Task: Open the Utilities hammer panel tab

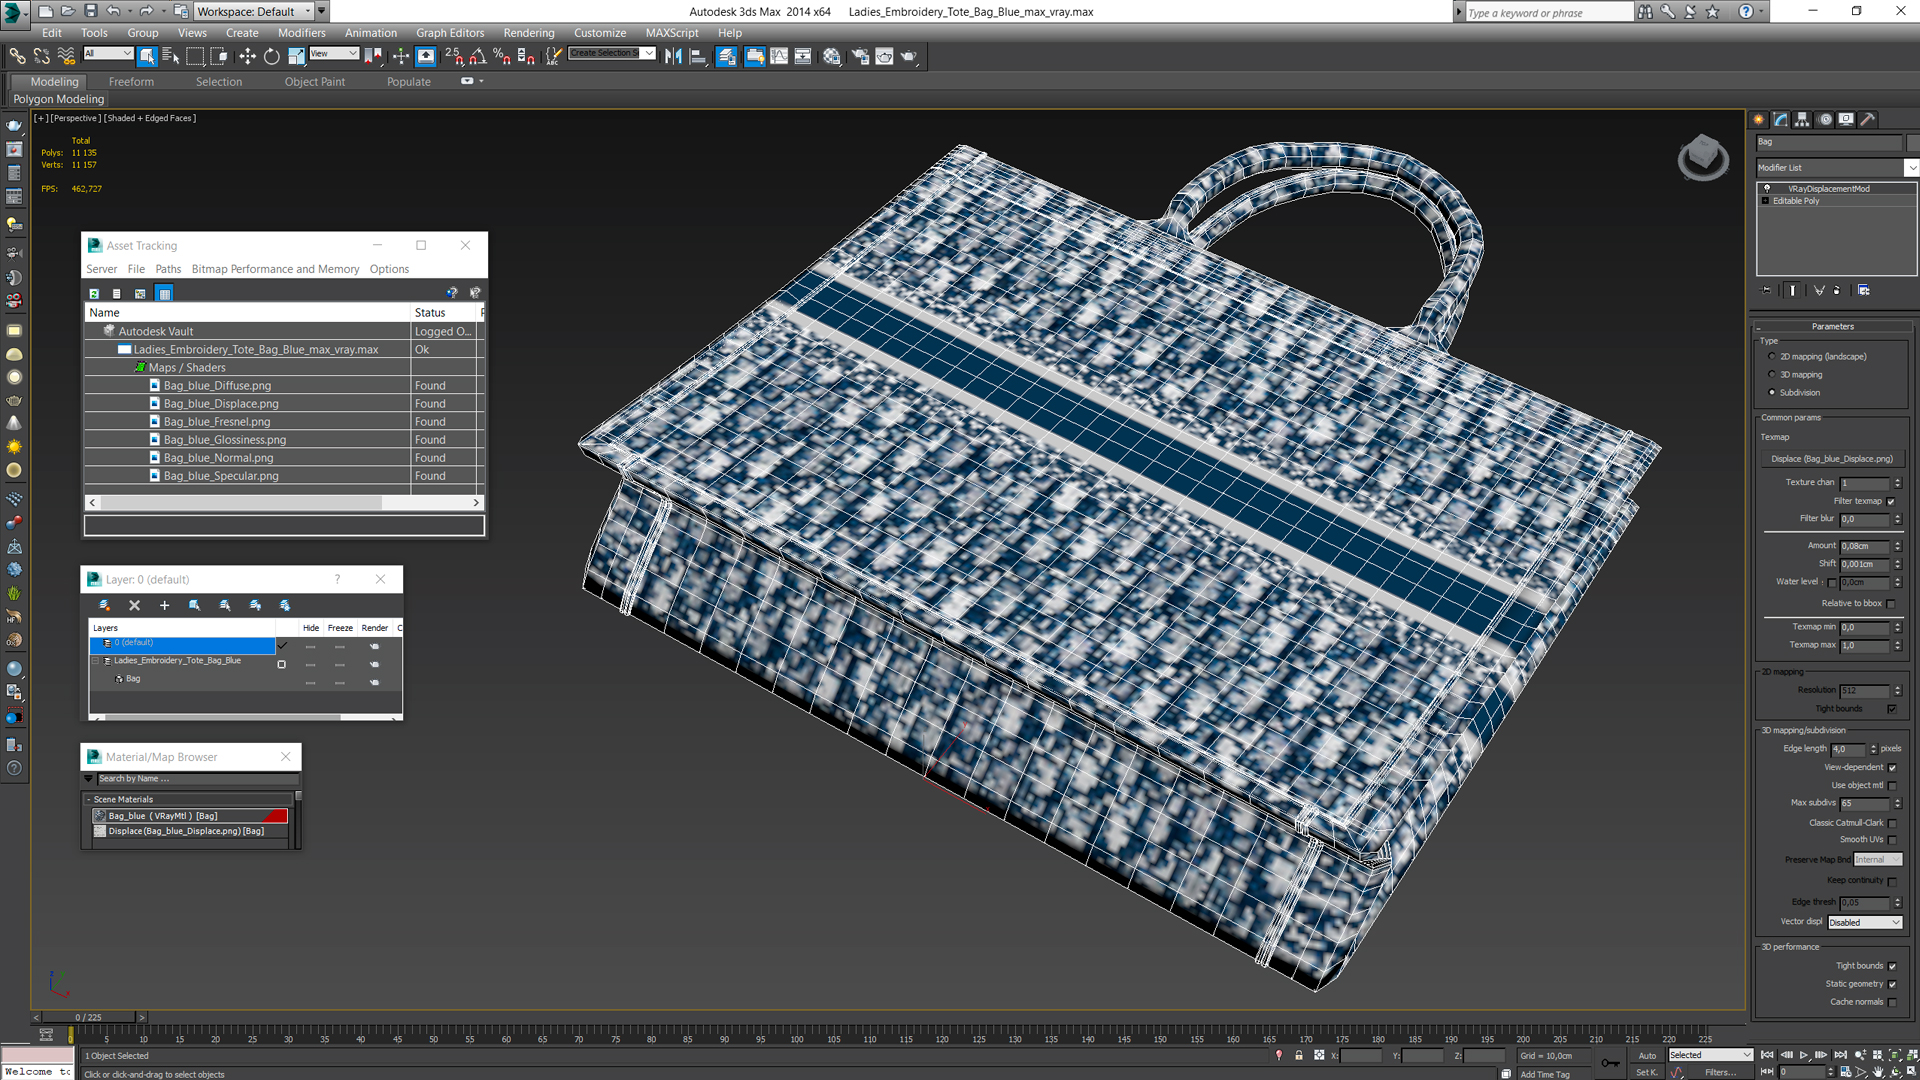Action: [x=1867, y=119]
